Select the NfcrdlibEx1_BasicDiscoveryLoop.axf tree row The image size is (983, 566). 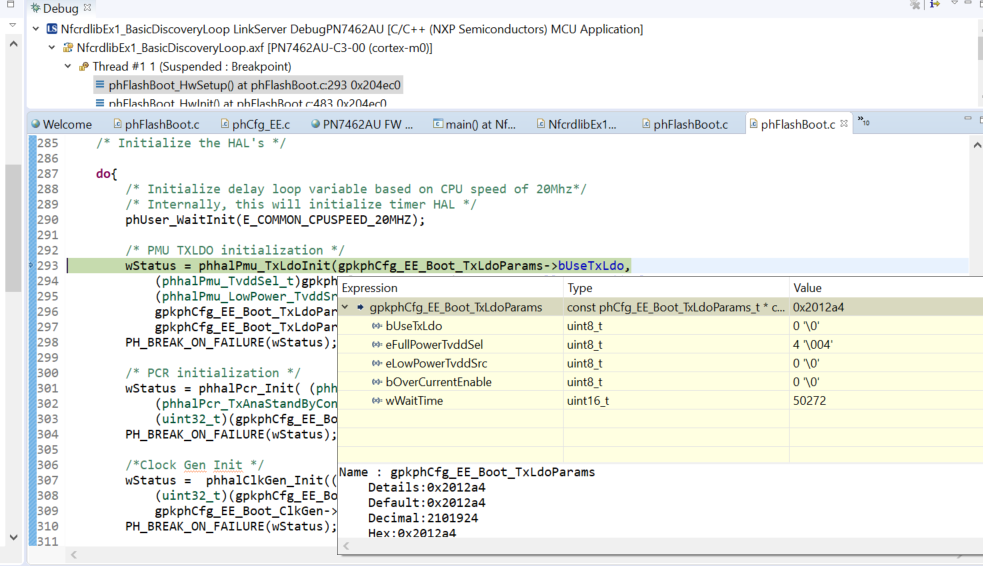click(248, 48)
